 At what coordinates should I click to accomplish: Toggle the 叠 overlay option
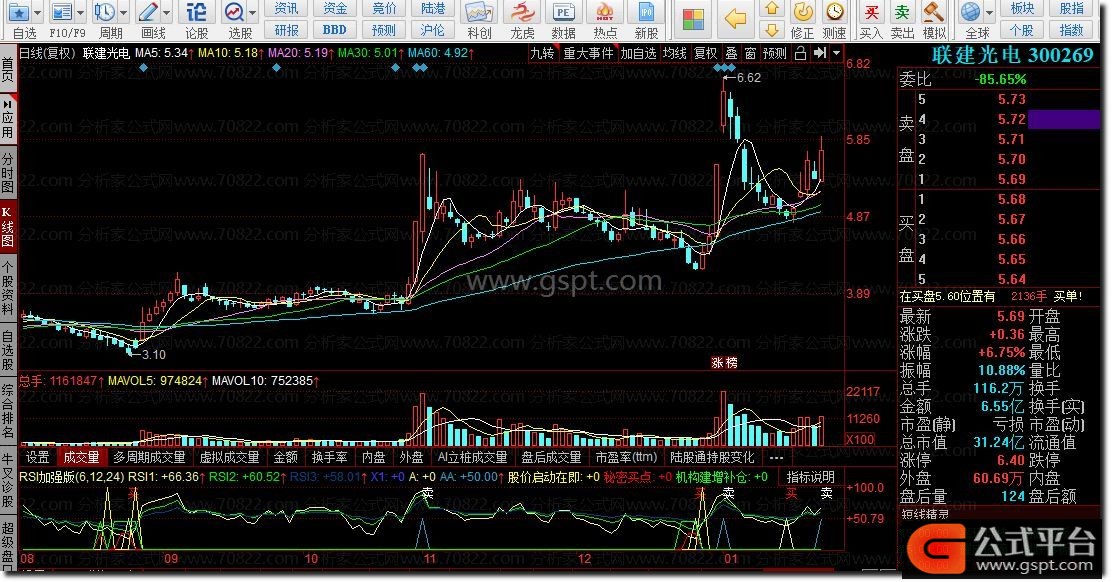coord(731,53)
